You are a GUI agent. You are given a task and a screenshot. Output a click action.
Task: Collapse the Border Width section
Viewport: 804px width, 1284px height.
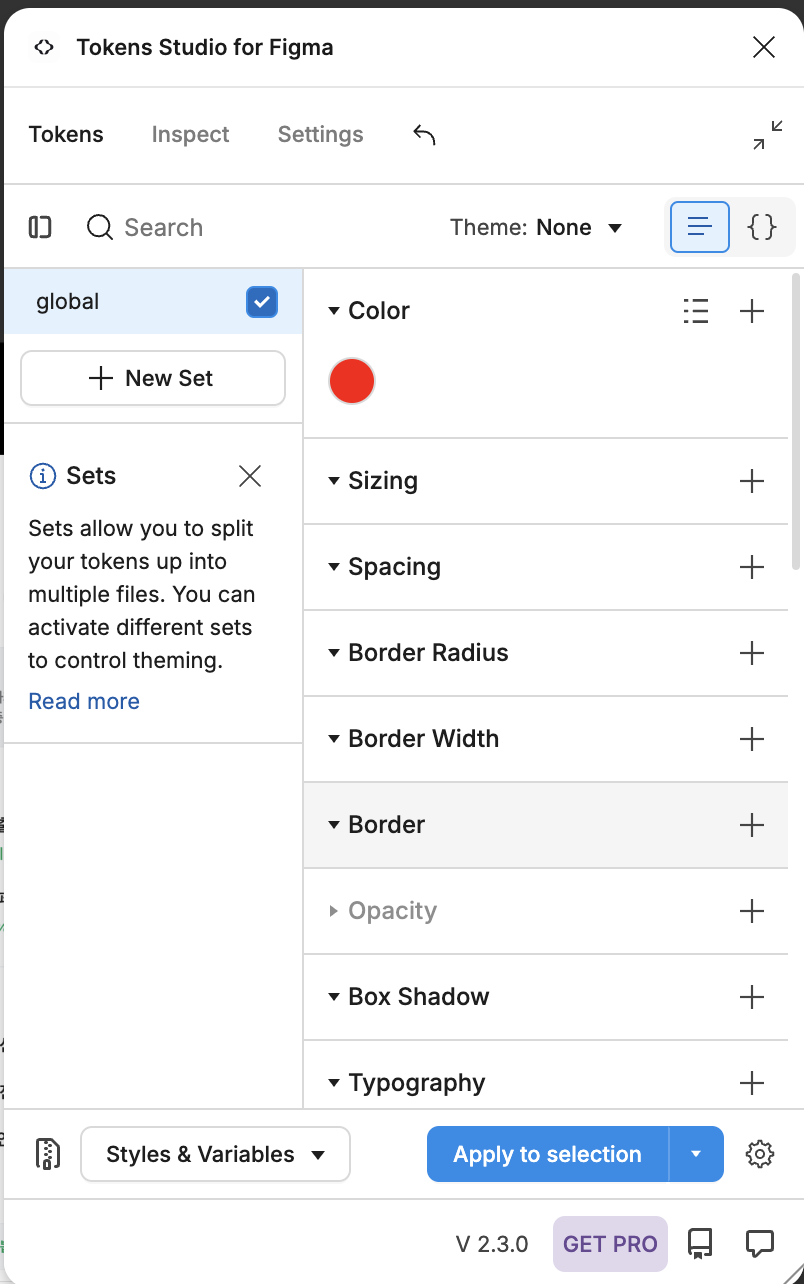[334, 739]
